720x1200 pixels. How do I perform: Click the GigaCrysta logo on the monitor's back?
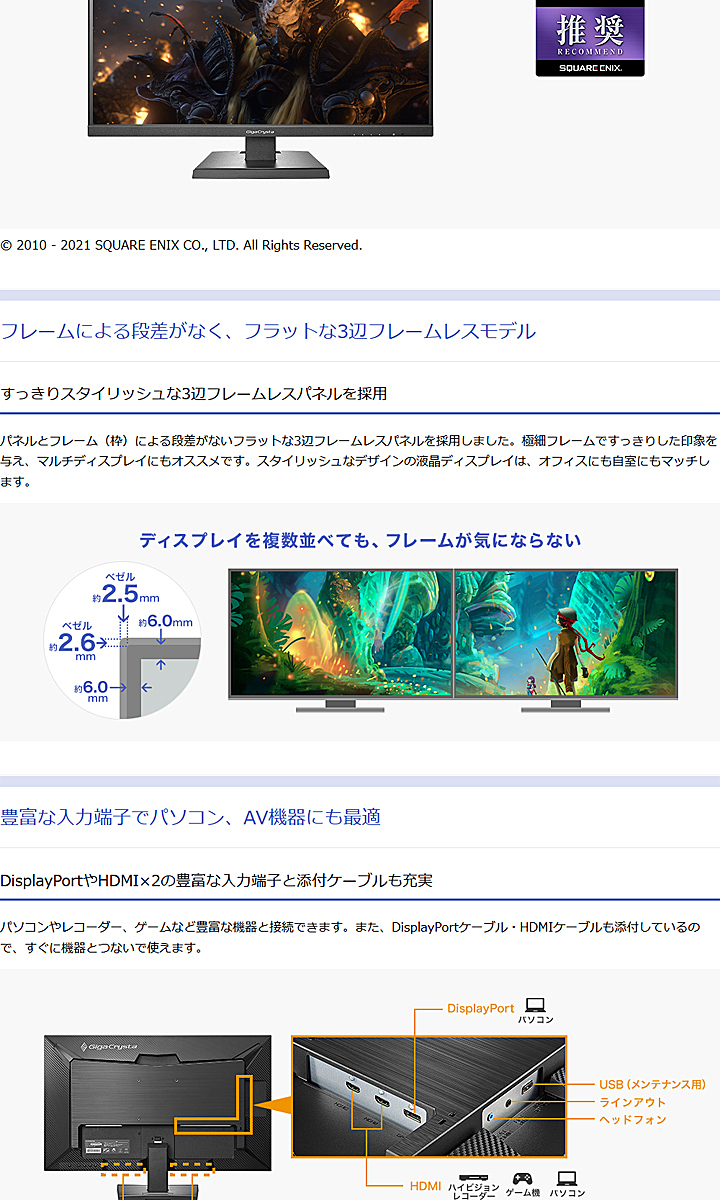pos(108,1046)
